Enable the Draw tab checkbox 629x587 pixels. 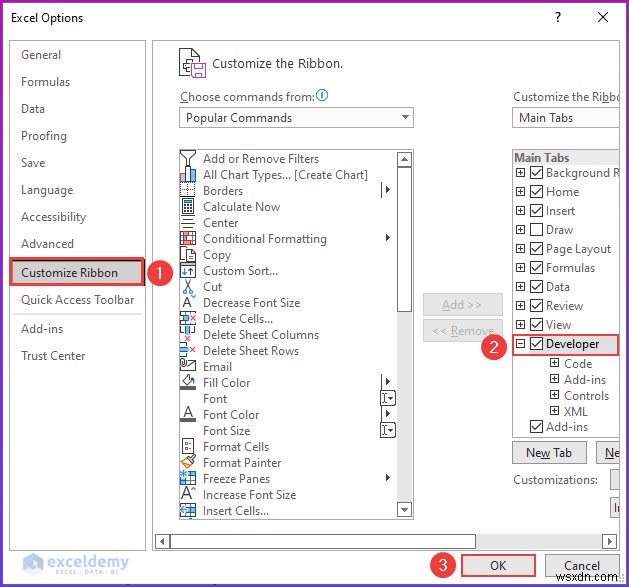[536, 230]
